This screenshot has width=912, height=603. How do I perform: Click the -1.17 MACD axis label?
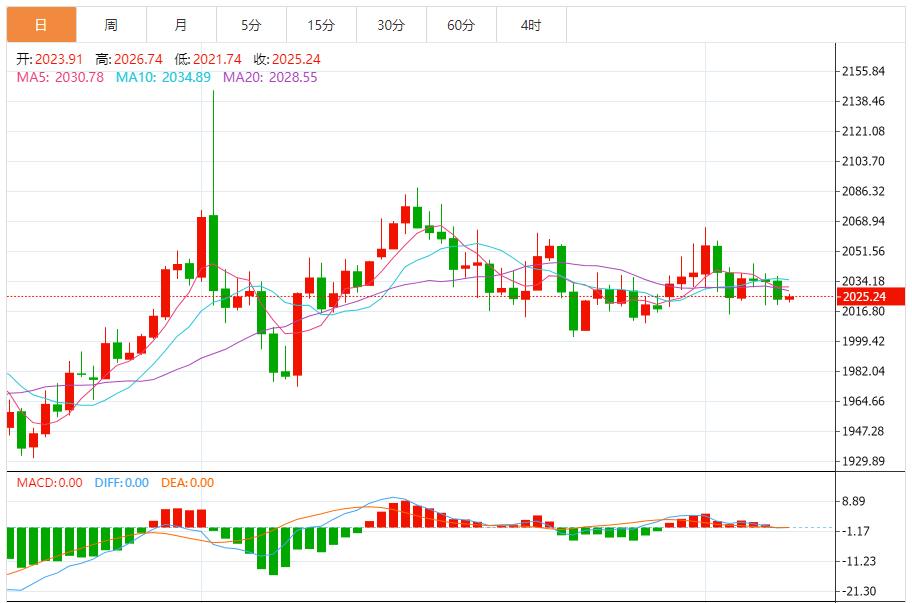click(856, 531)
